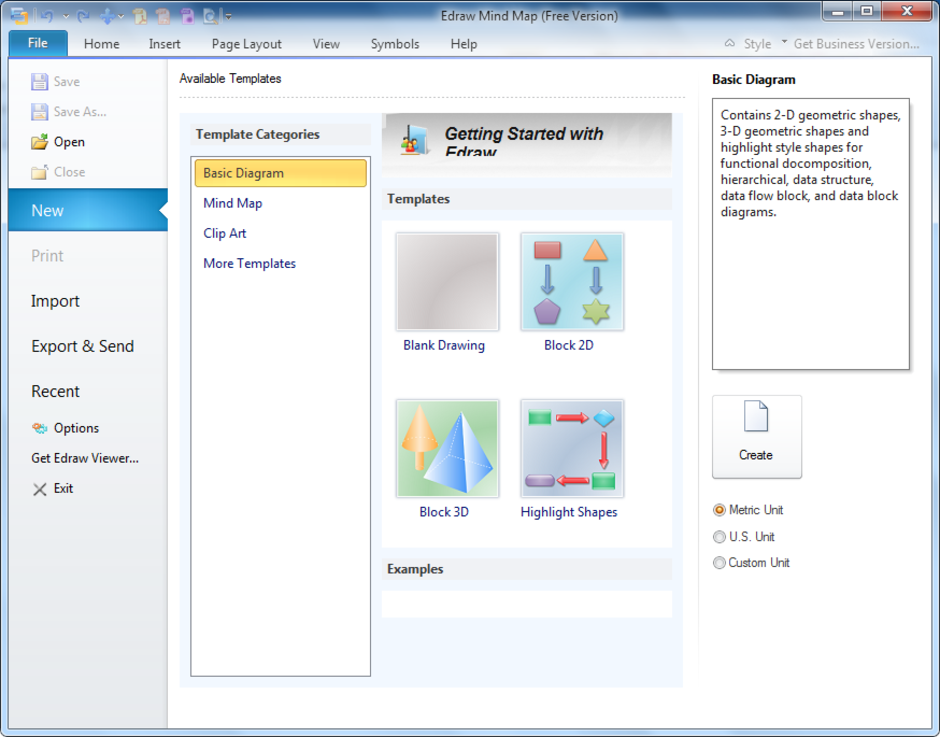Click Getting Started with Edraw banner

tap(527, 144)
